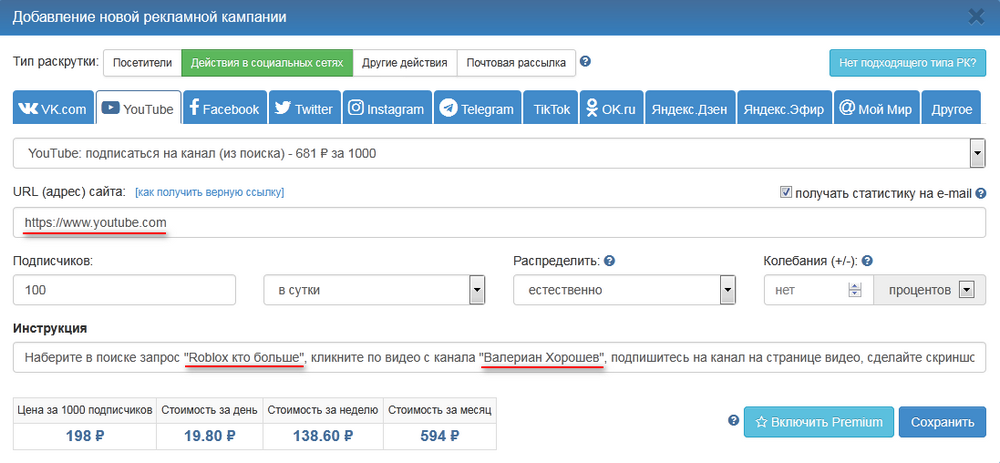The height and width of the screenshot is (463, 1000).
Task: Click the question icon next to Колебания
Action: click(x=868, y=261)
